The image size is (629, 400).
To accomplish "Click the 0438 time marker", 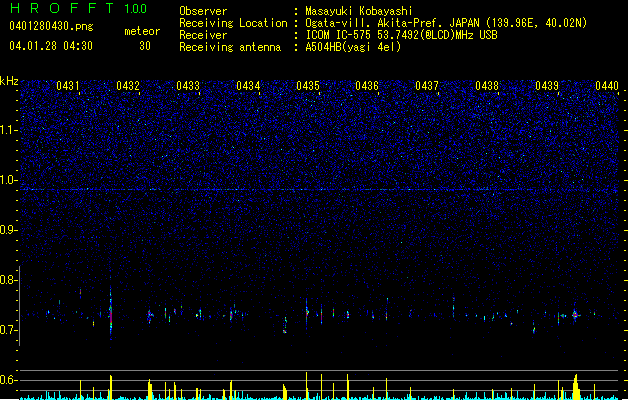I will coord(487,85).
